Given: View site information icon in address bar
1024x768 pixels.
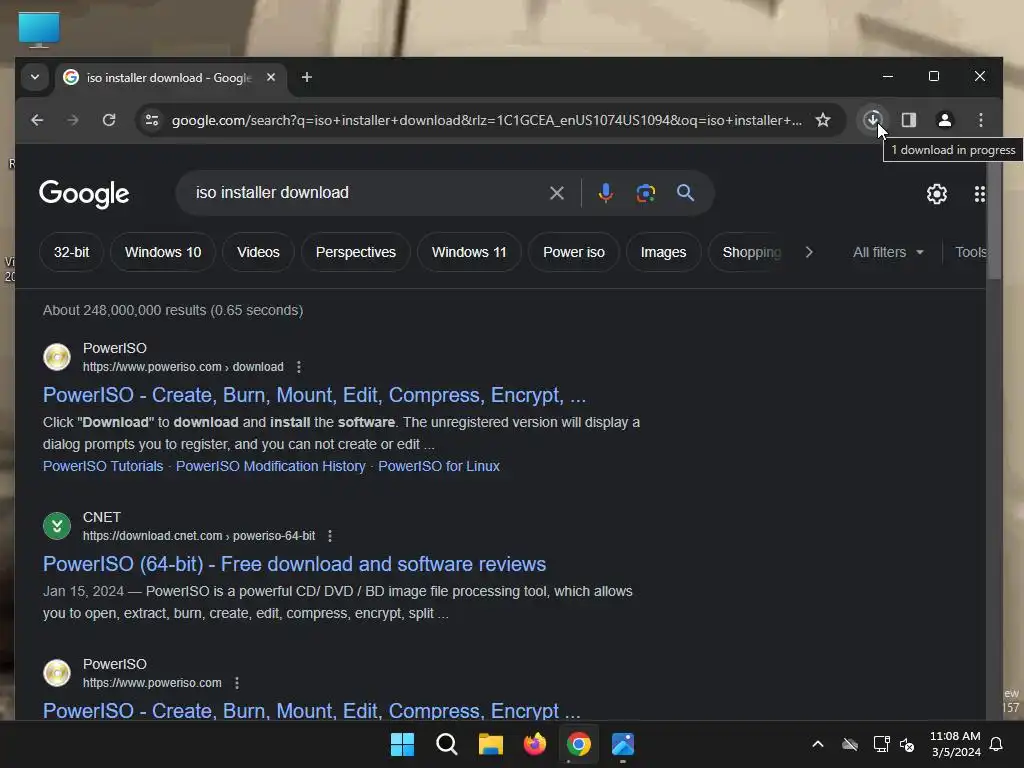Looking at the screenshot, I should 152,120.
